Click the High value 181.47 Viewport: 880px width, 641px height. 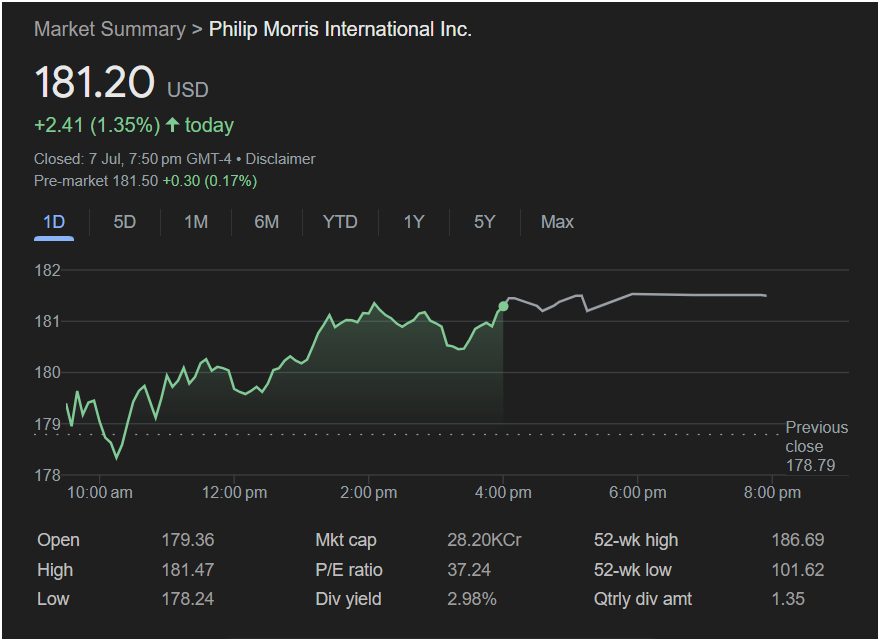pos(188,570)
